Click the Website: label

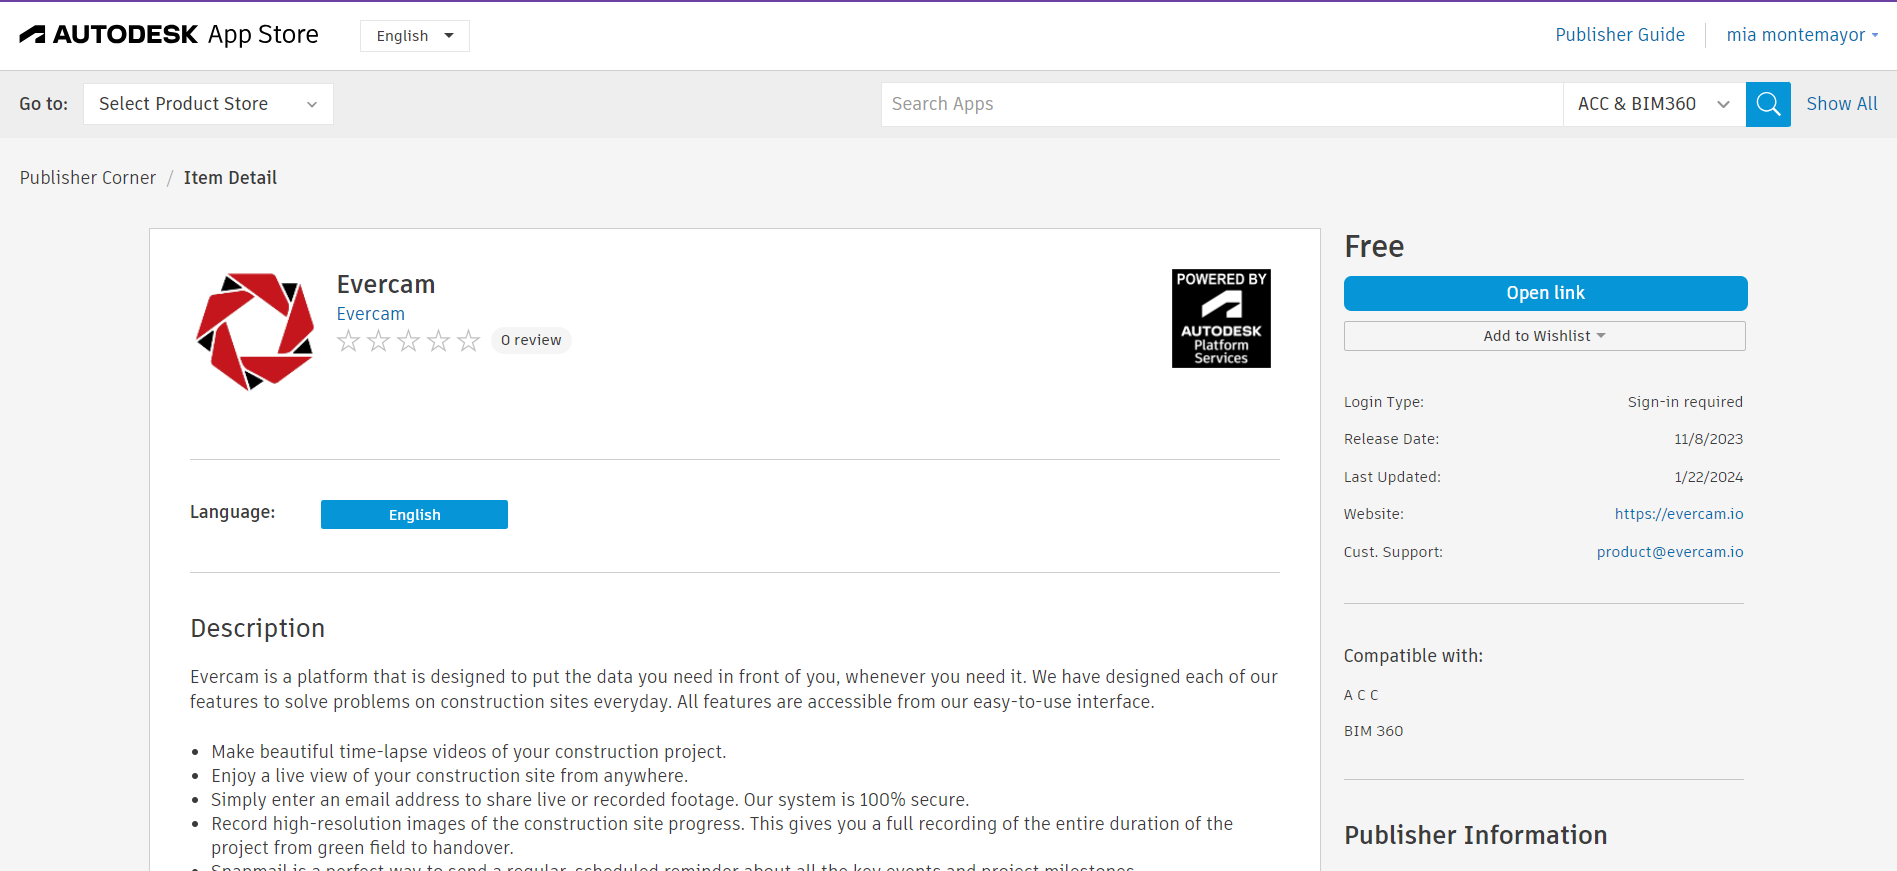[x=1374, y=514]
